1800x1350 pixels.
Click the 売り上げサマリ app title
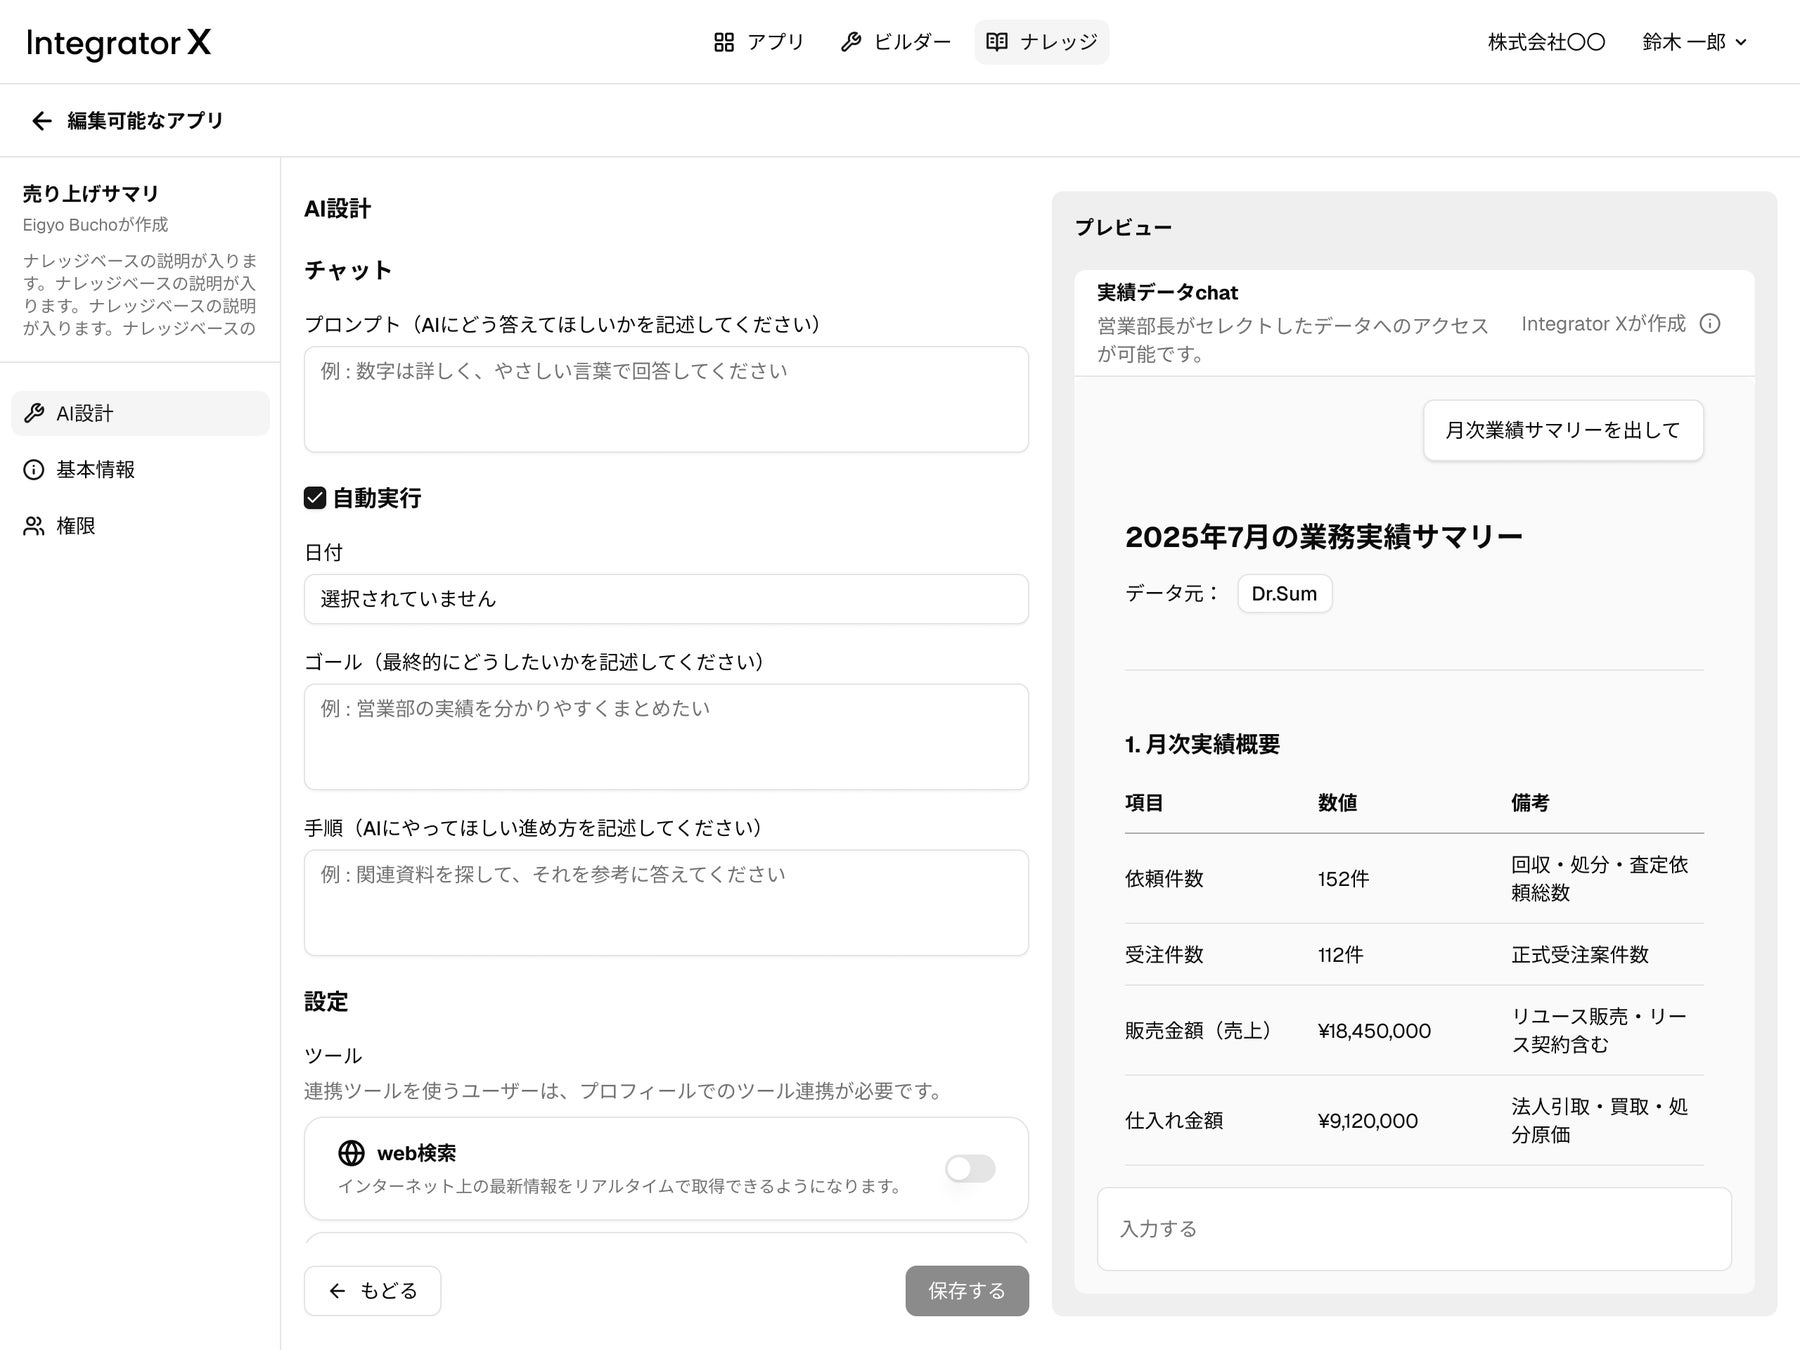pos(91,194)
